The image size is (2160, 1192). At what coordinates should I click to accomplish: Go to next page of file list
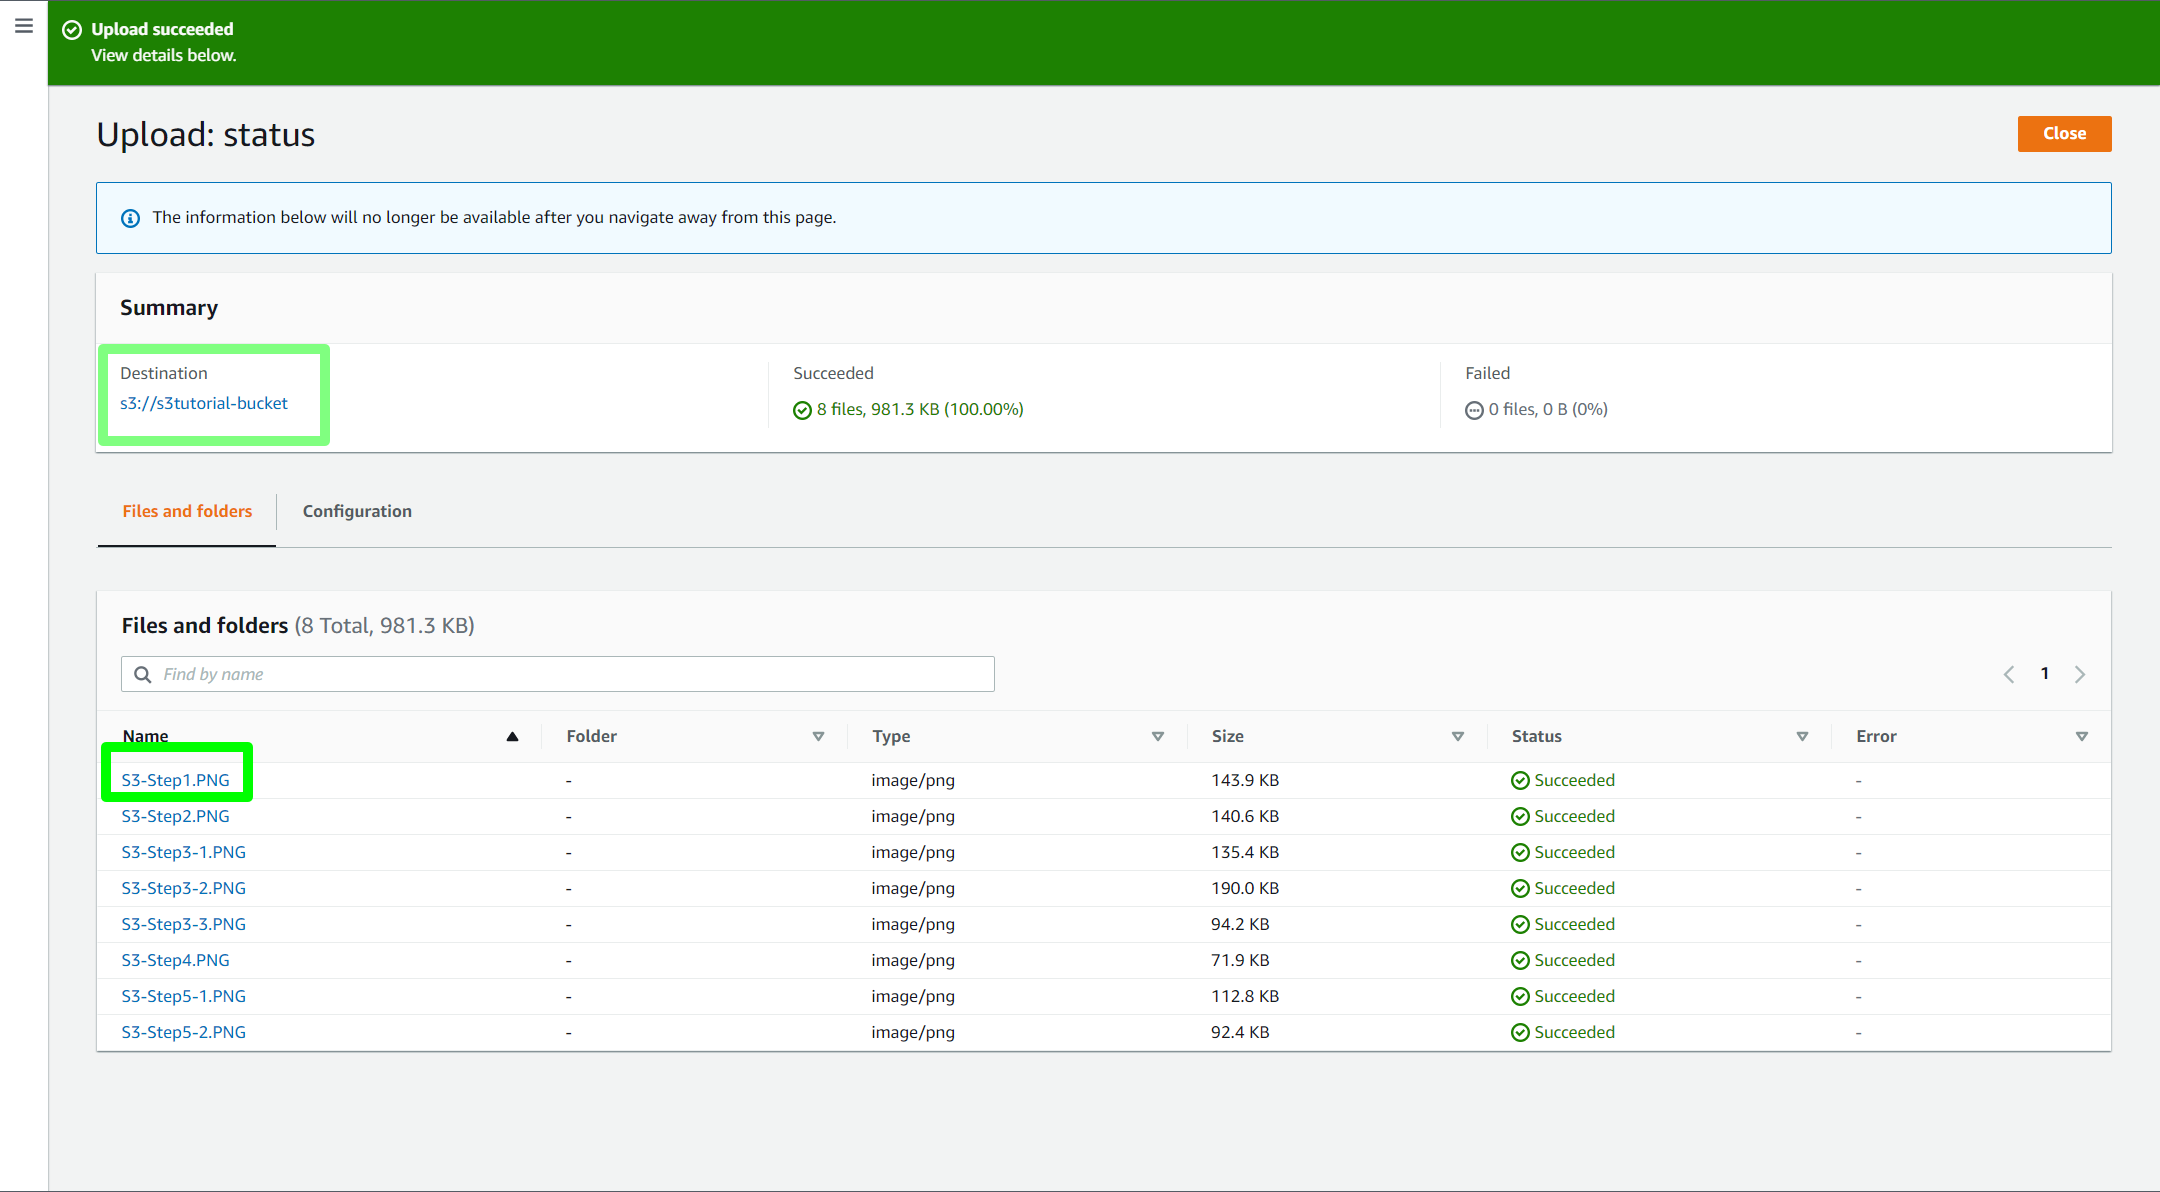[x=2080, y=674]
